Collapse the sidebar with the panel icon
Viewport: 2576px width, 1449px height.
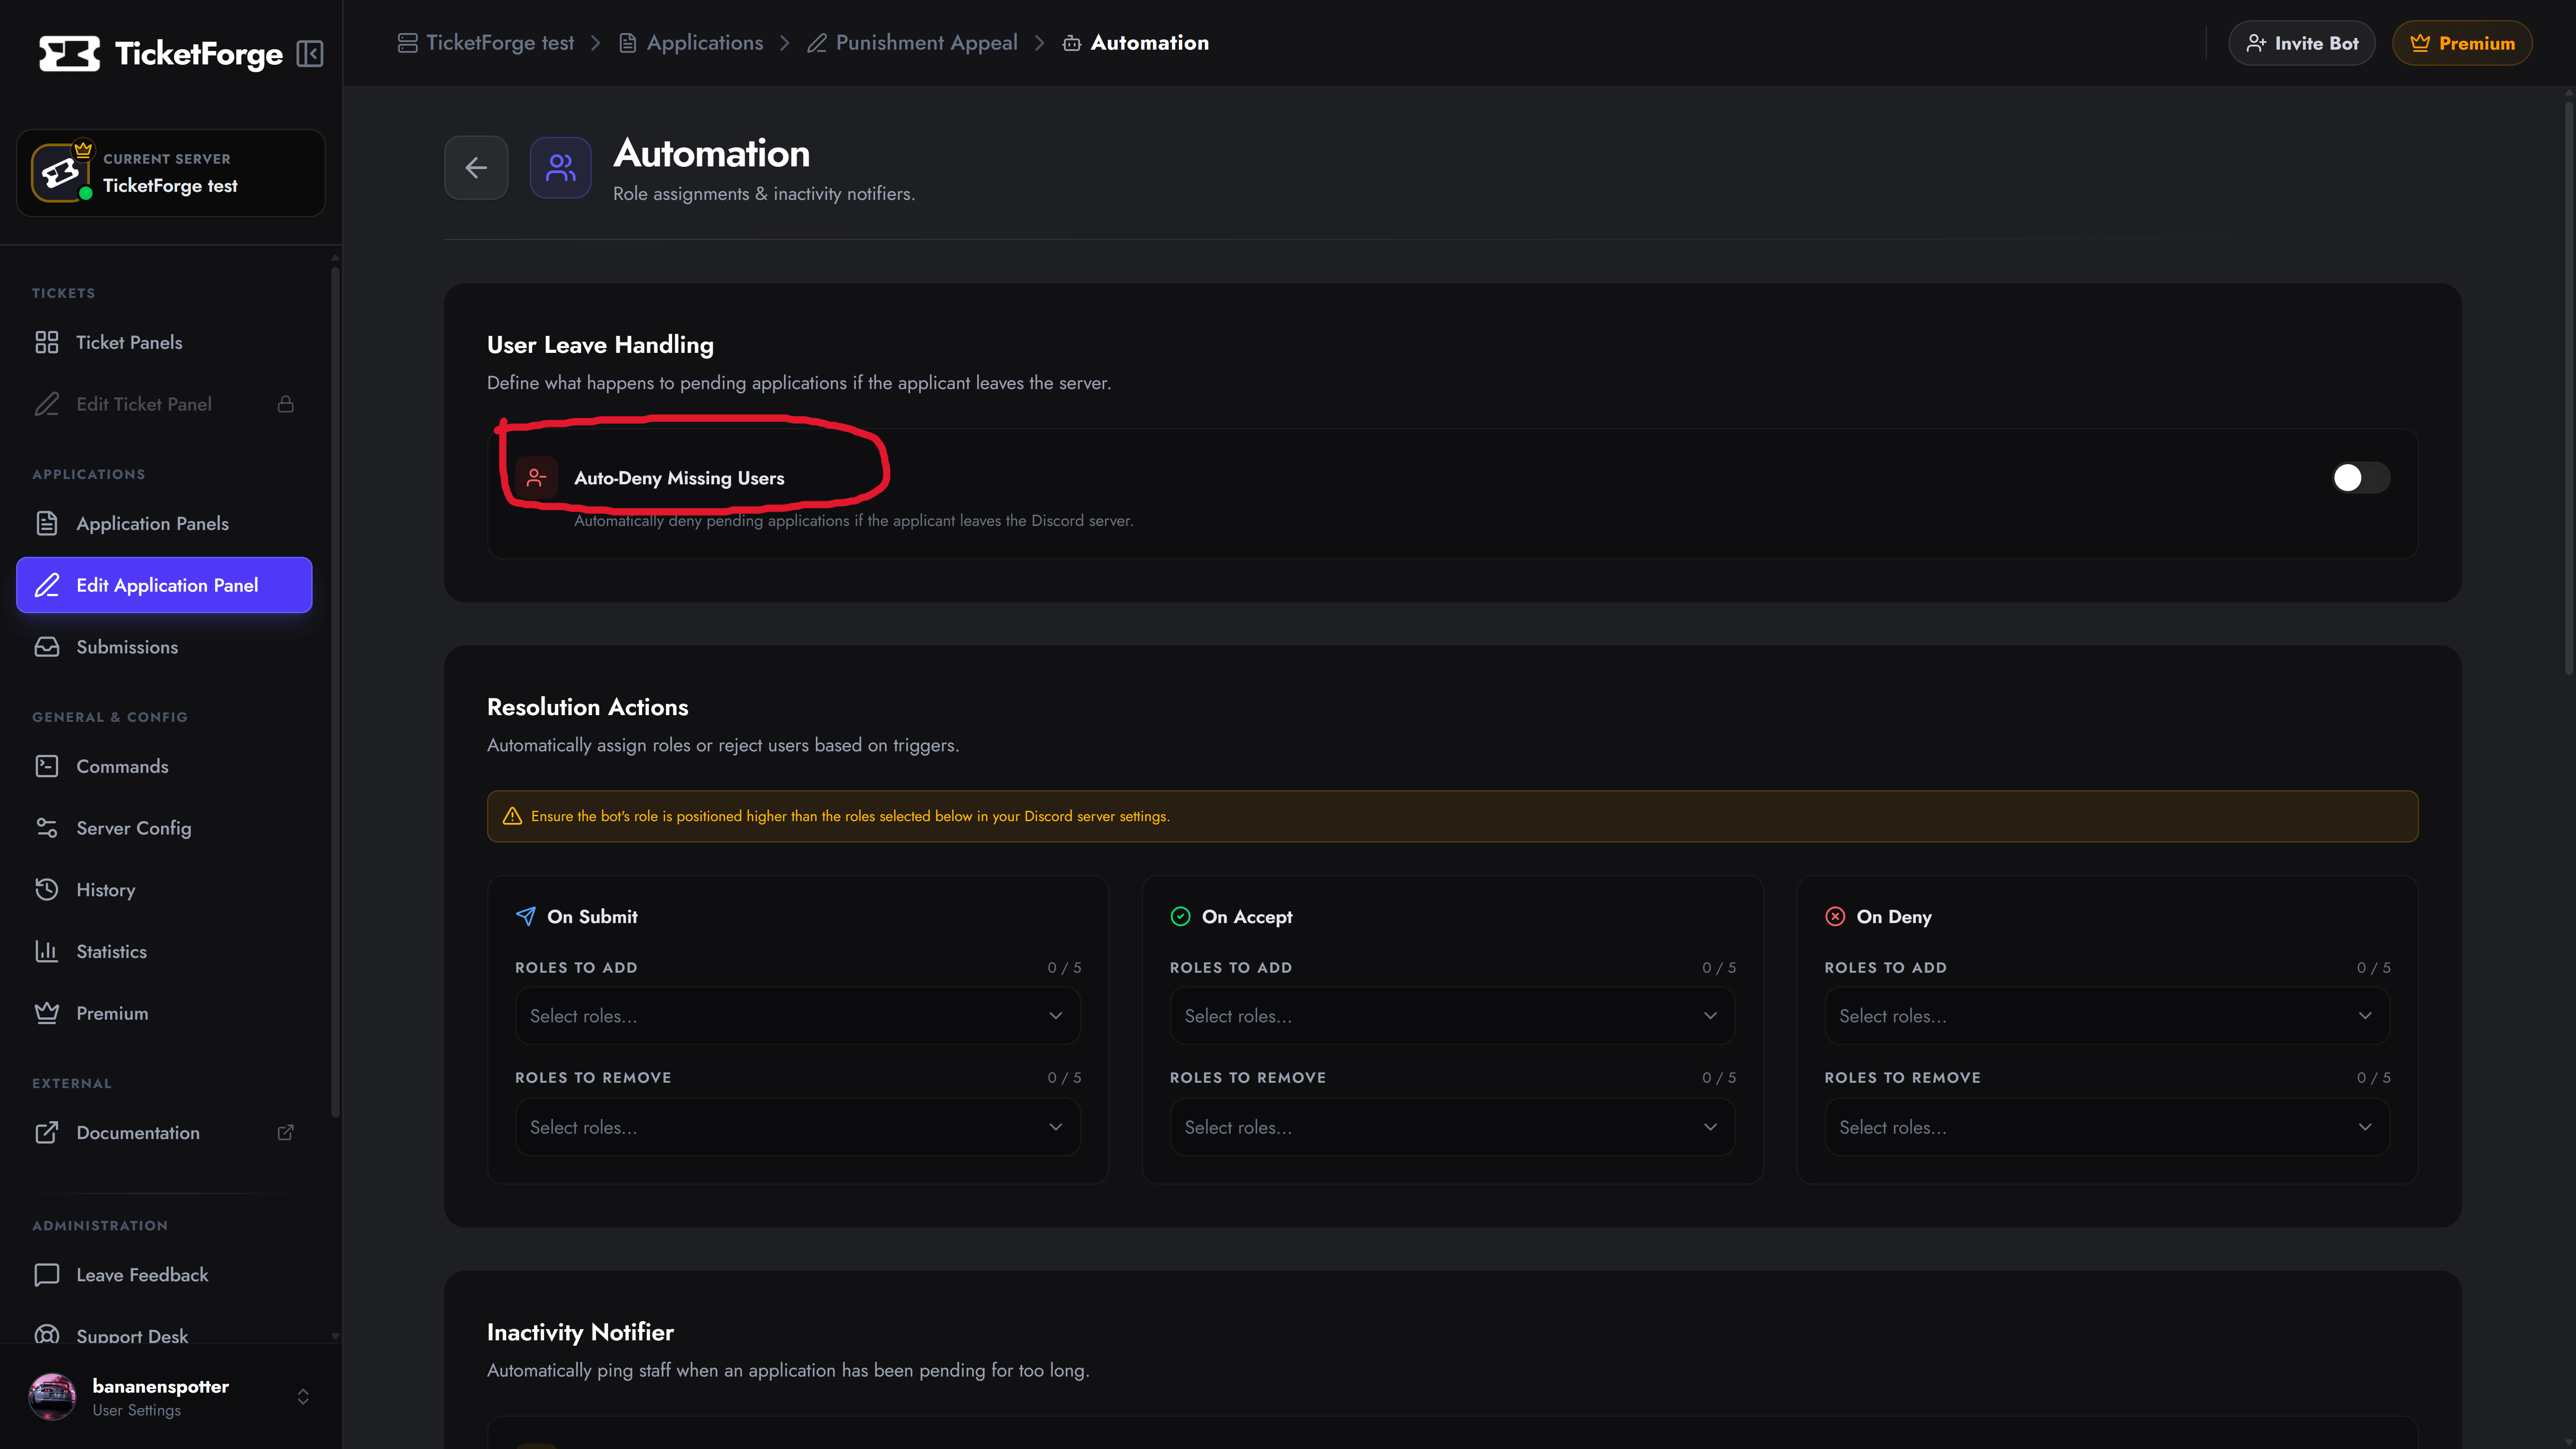click(x=310, y=53)
